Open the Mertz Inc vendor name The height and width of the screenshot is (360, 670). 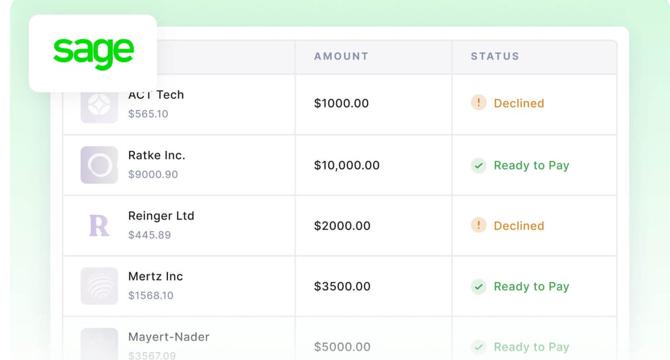pos(156,276)
